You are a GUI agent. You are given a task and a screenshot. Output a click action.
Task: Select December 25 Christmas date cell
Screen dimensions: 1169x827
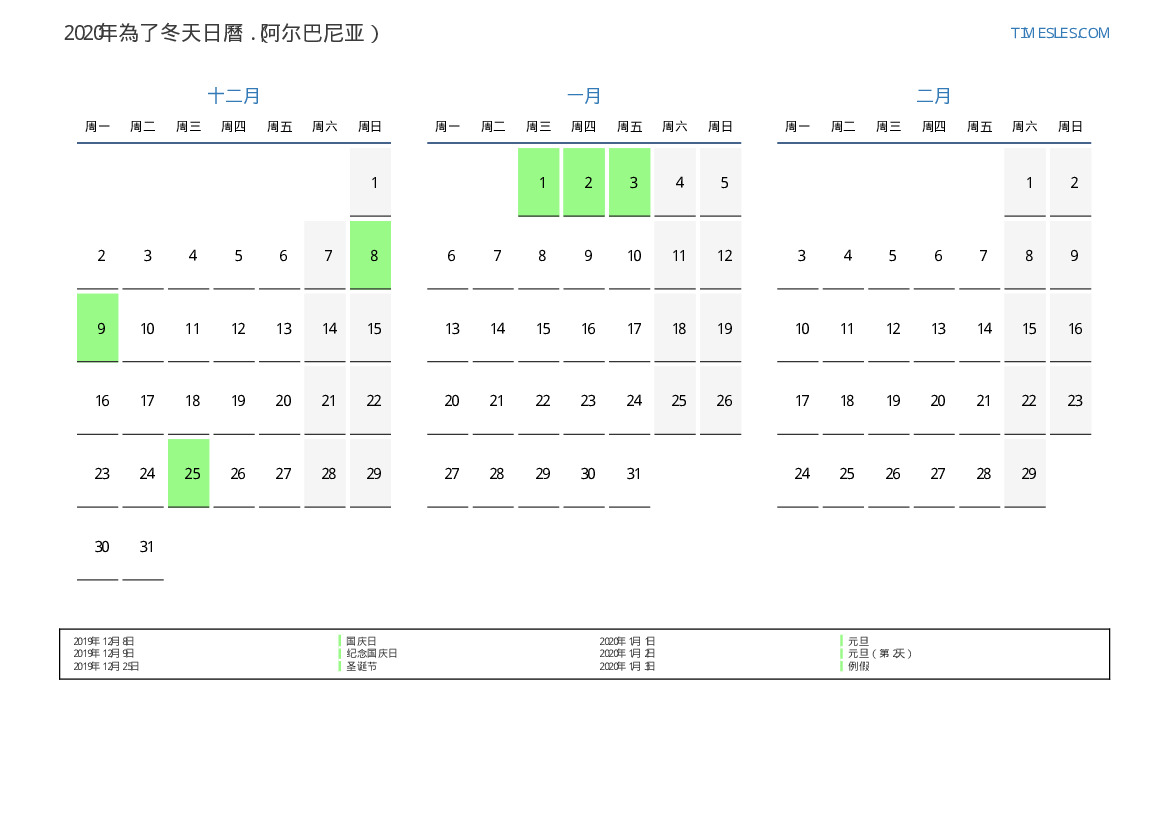pos(189,473)
